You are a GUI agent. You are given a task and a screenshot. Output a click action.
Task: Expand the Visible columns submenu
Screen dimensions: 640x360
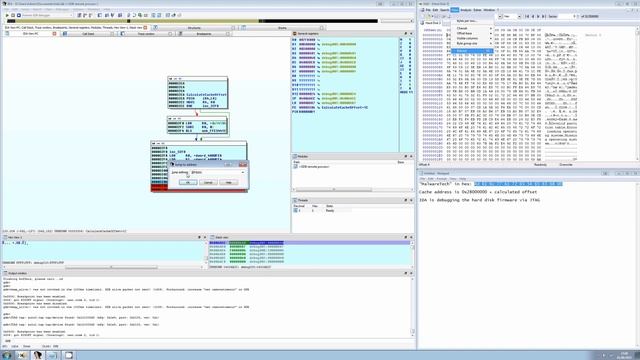pos(472,38)
